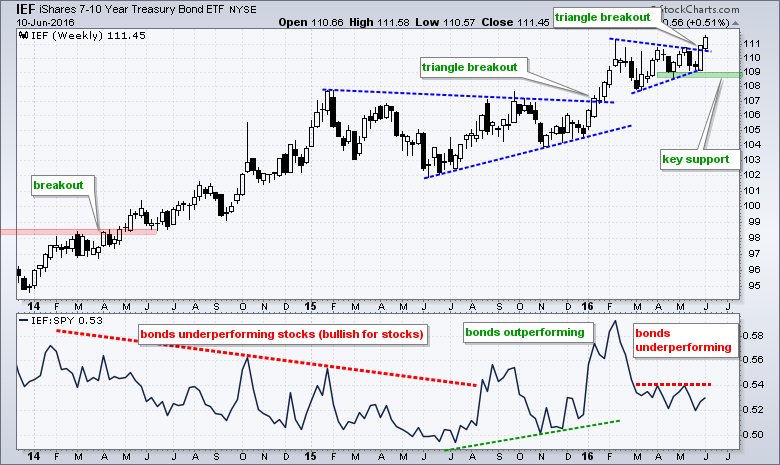Click the candlestick icon beside IEF (Weekly)
The image size is (780, 465).
pos(23,35)
